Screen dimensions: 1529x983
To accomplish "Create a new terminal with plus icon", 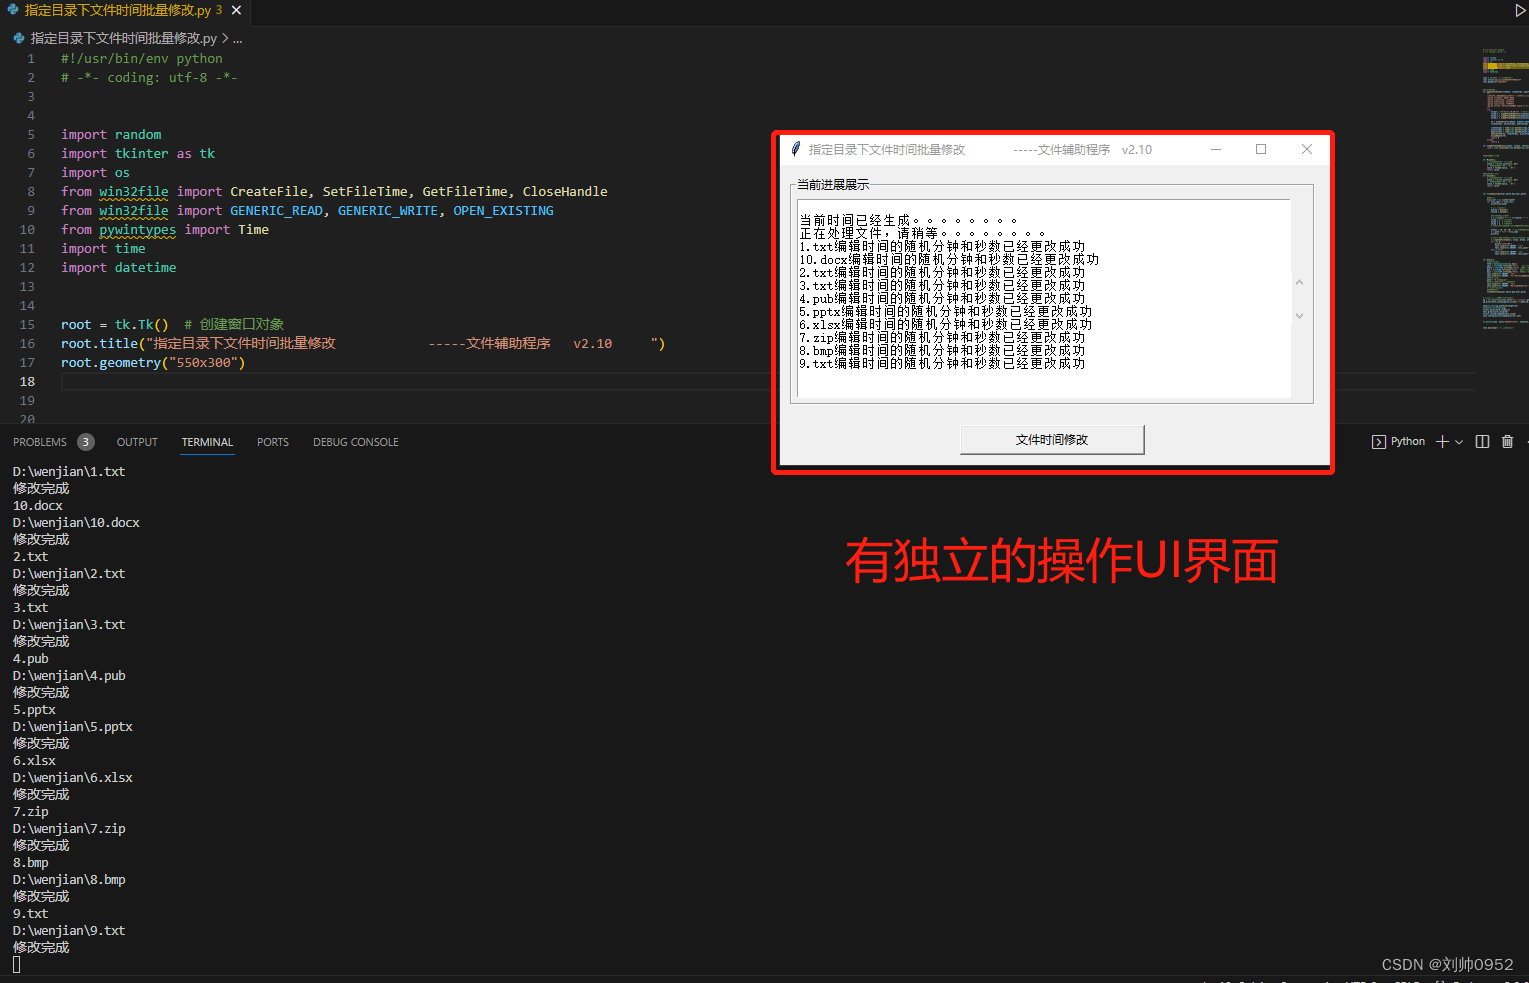I will pos(1442,441).
